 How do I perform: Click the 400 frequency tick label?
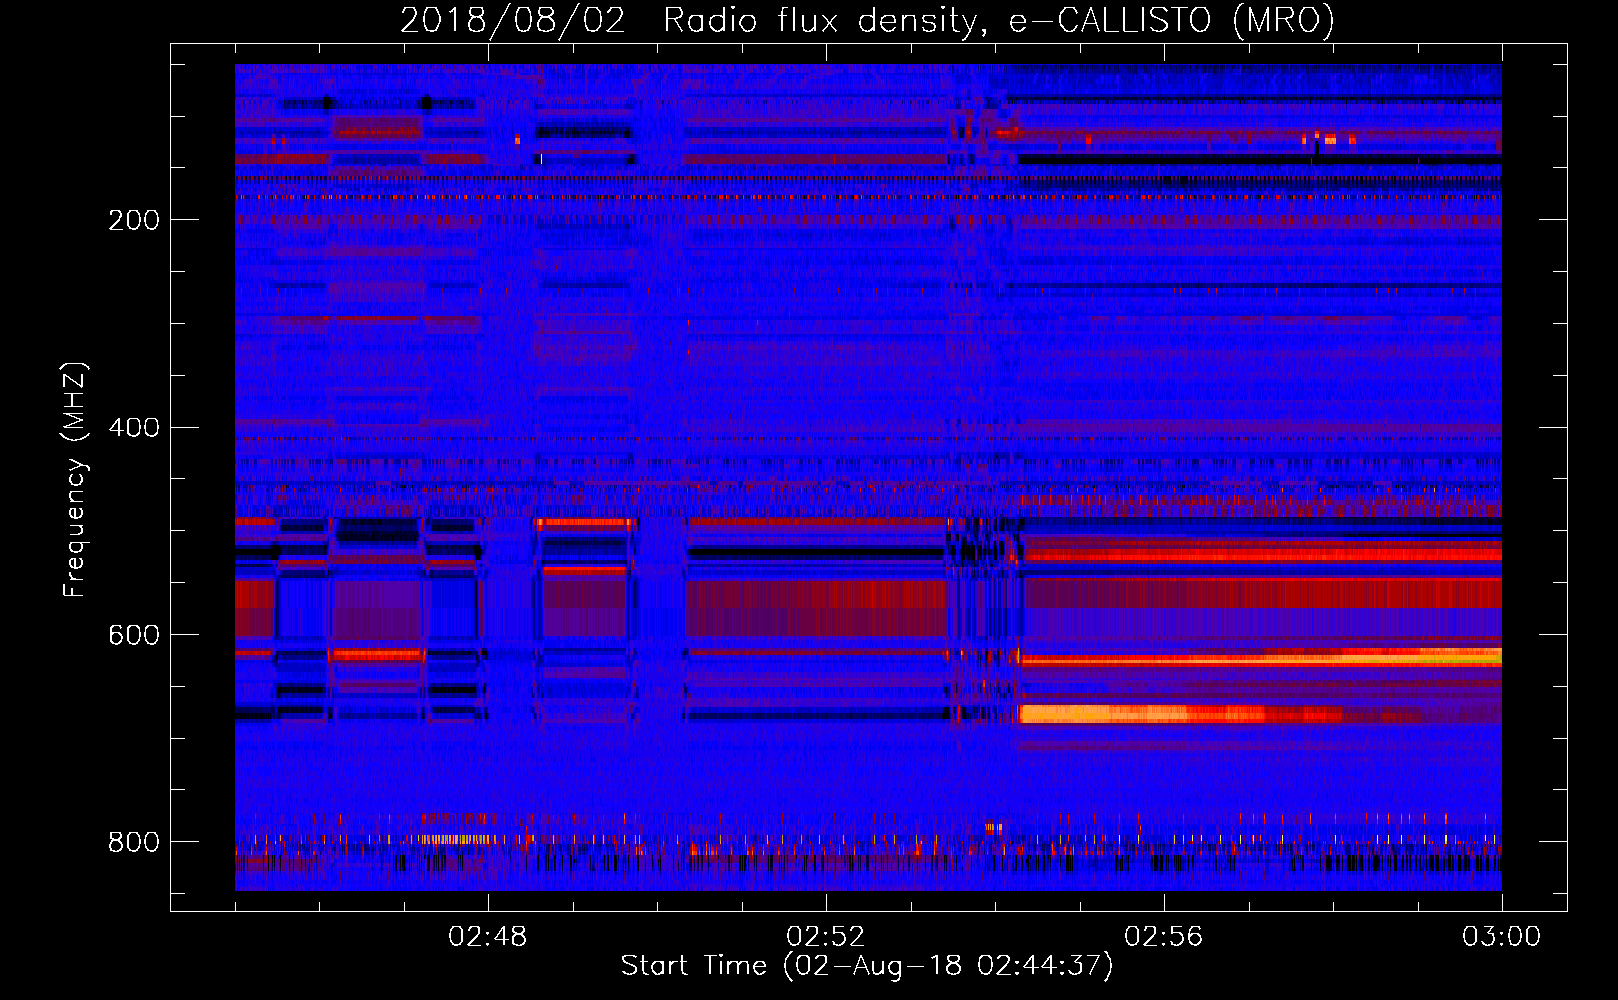(134, 428)
